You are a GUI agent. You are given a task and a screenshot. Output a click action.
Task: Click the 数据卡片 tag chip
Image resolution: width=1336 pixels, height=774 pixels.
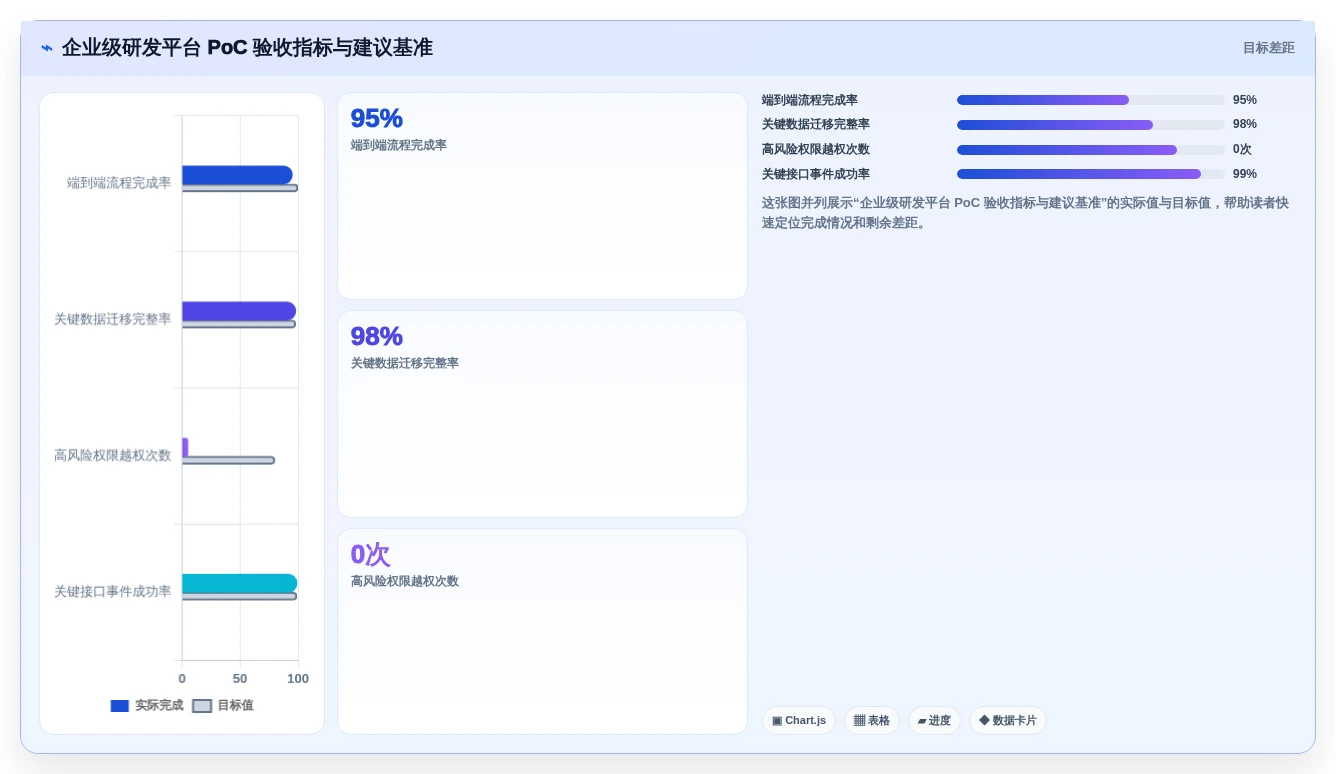click(x=1008, y=720)
